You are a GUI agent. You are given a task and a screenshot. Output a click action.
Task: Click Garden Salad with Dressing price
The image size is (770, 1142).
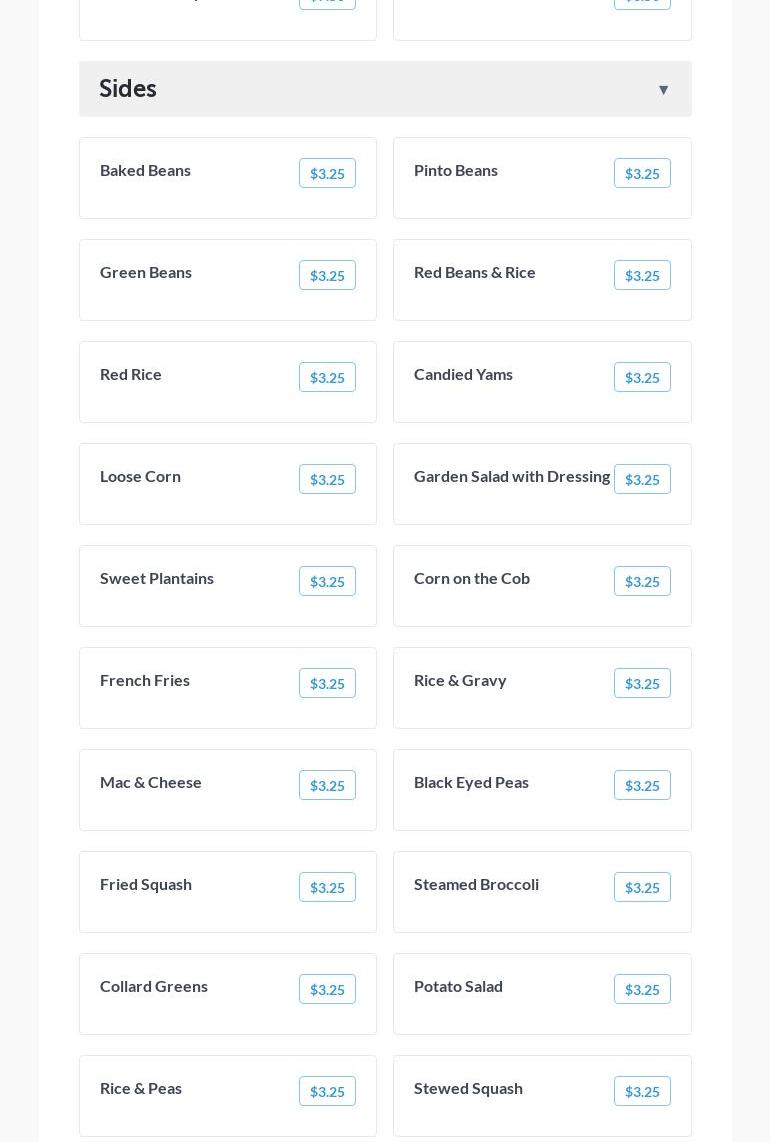(x=642, y=480)
